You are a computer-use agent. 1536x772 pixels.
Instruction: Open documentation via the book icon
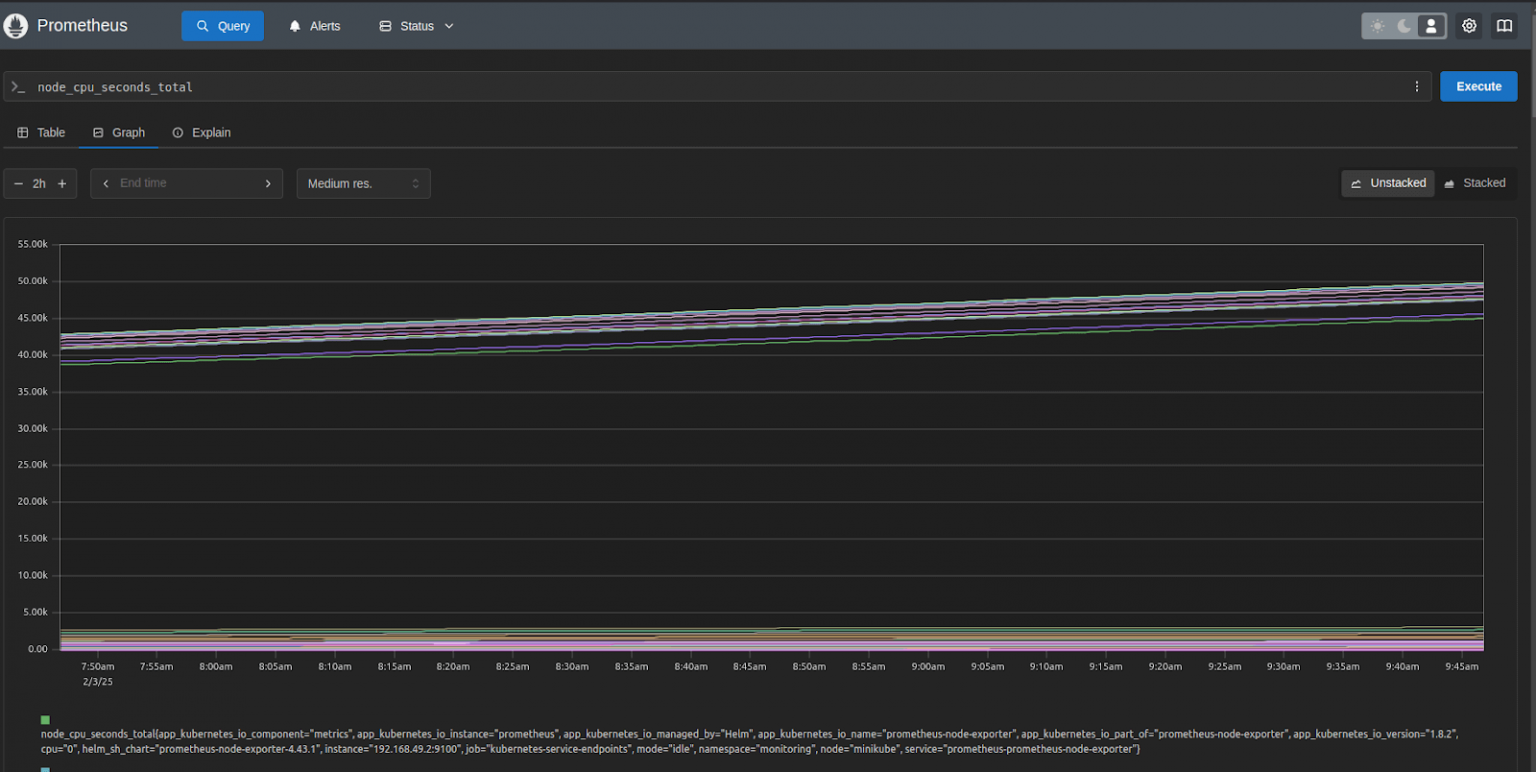click(x=1504, y=25)
